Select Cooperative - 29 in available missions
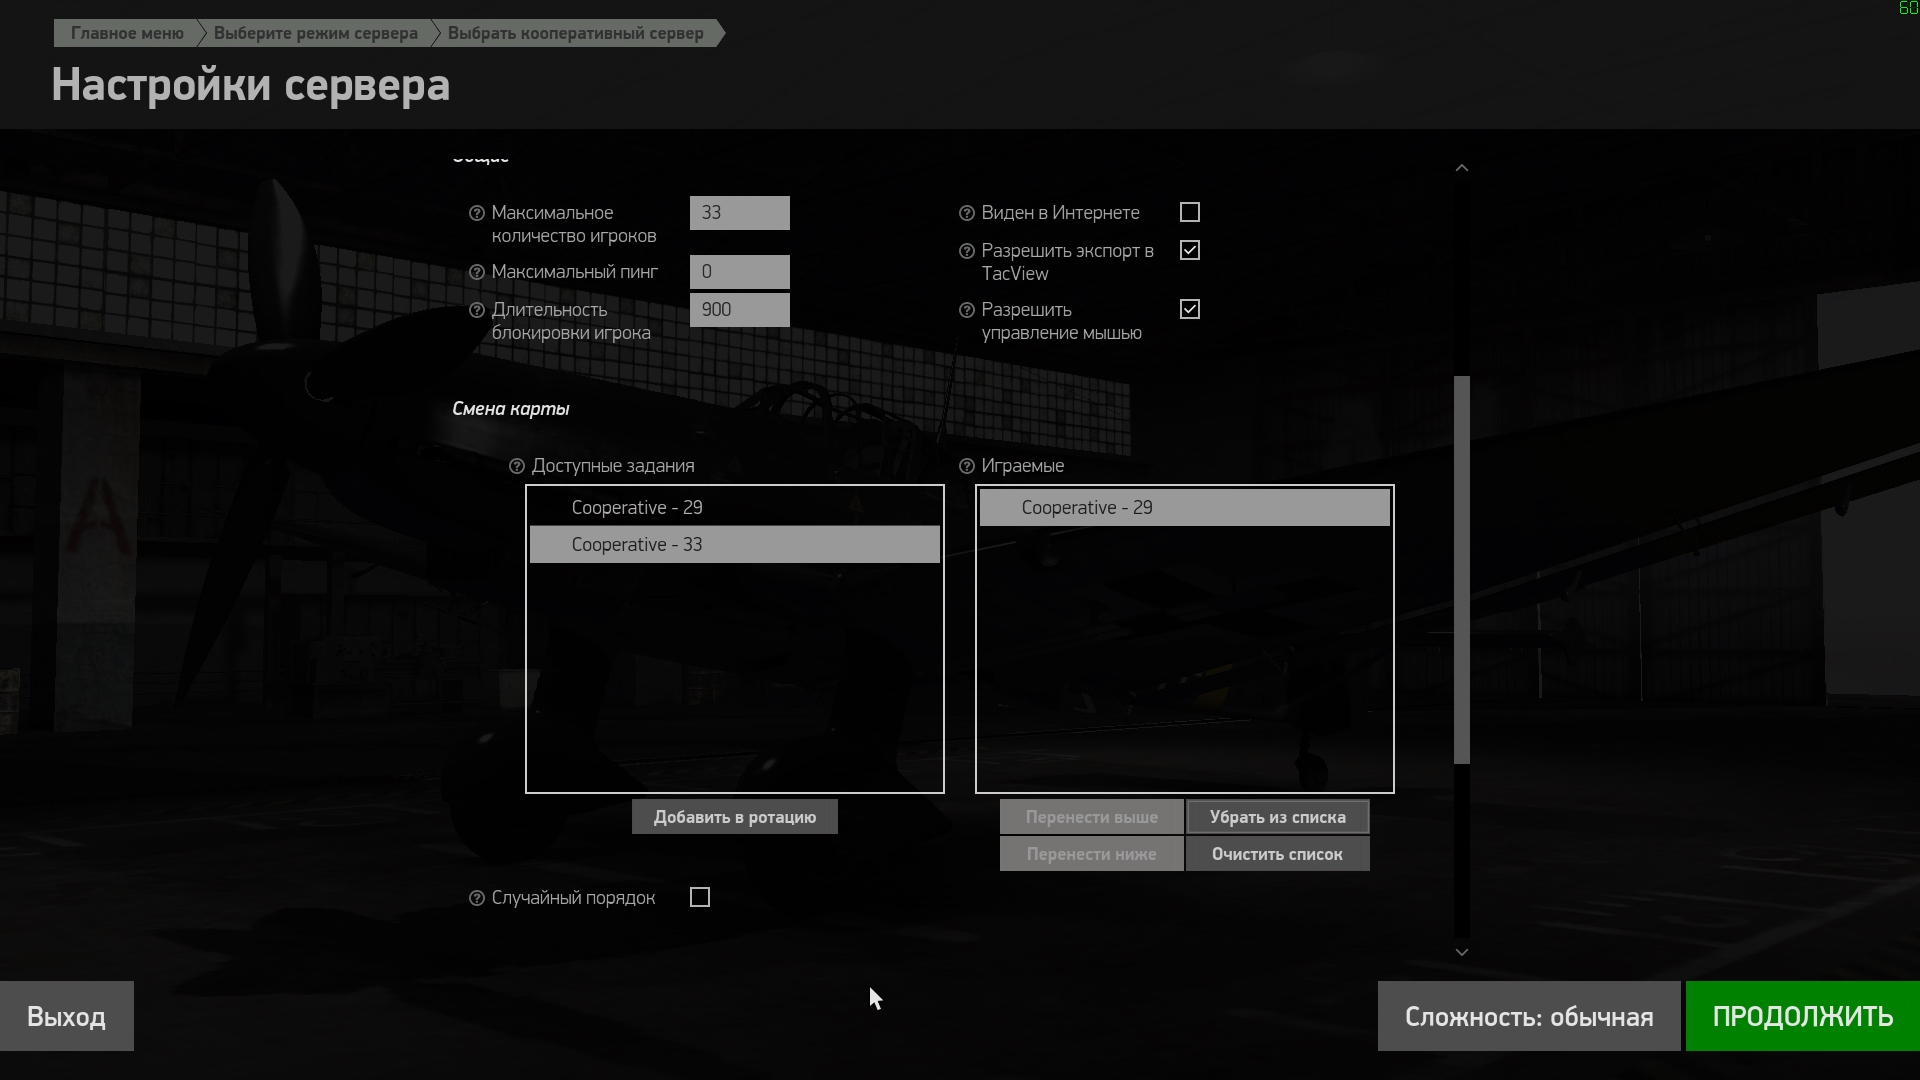This screenshot has width=1920, height=1080. pos(735,507)
